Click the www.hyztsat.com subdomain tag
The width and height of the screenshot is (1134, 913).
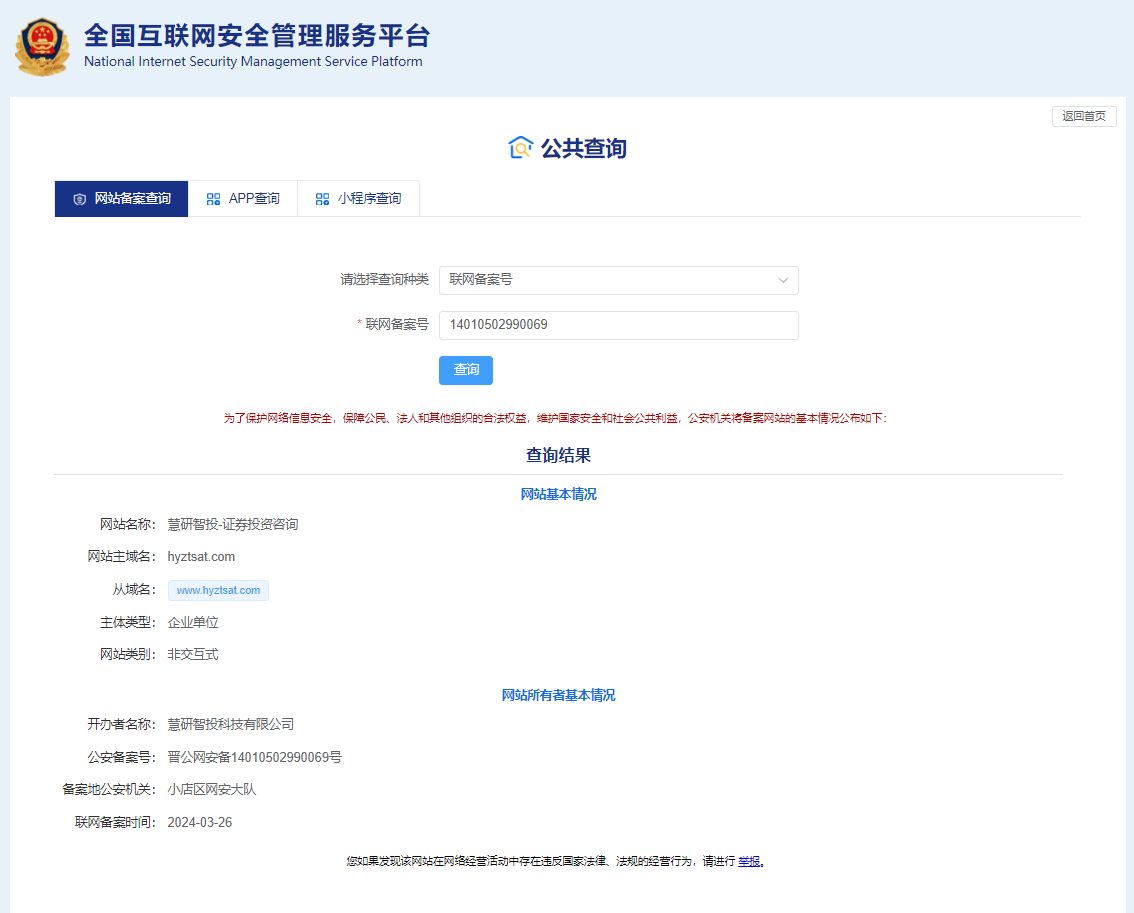tap(218, 590)
